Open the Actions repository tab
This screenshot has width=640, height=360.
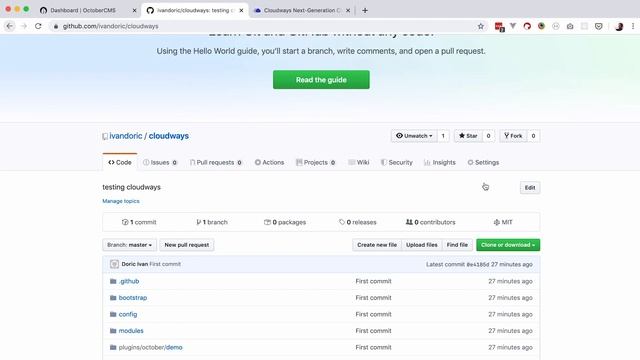(x=269, y=162)
